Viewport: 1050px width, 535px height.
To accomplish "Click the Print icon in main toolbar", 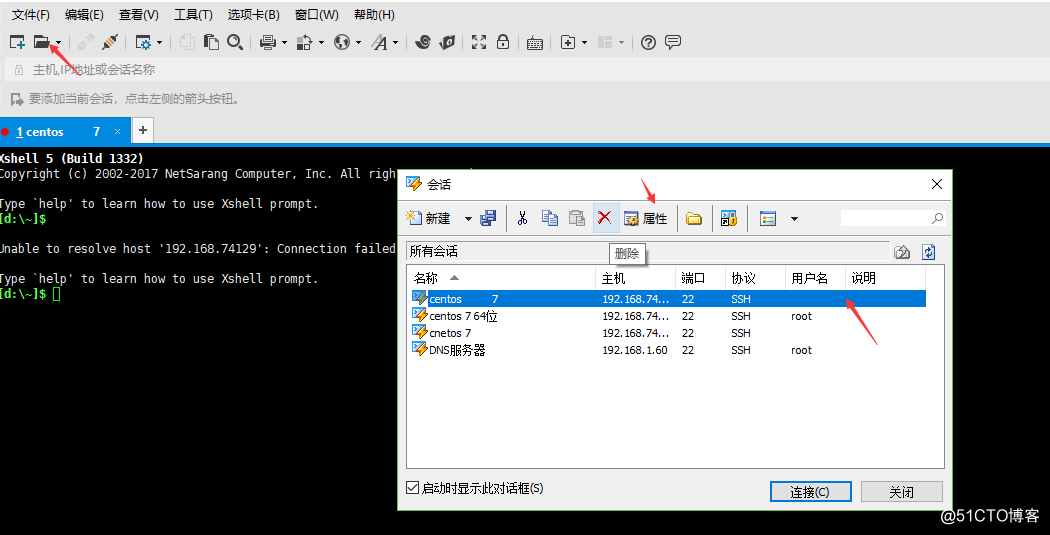I will click(268, 42).
